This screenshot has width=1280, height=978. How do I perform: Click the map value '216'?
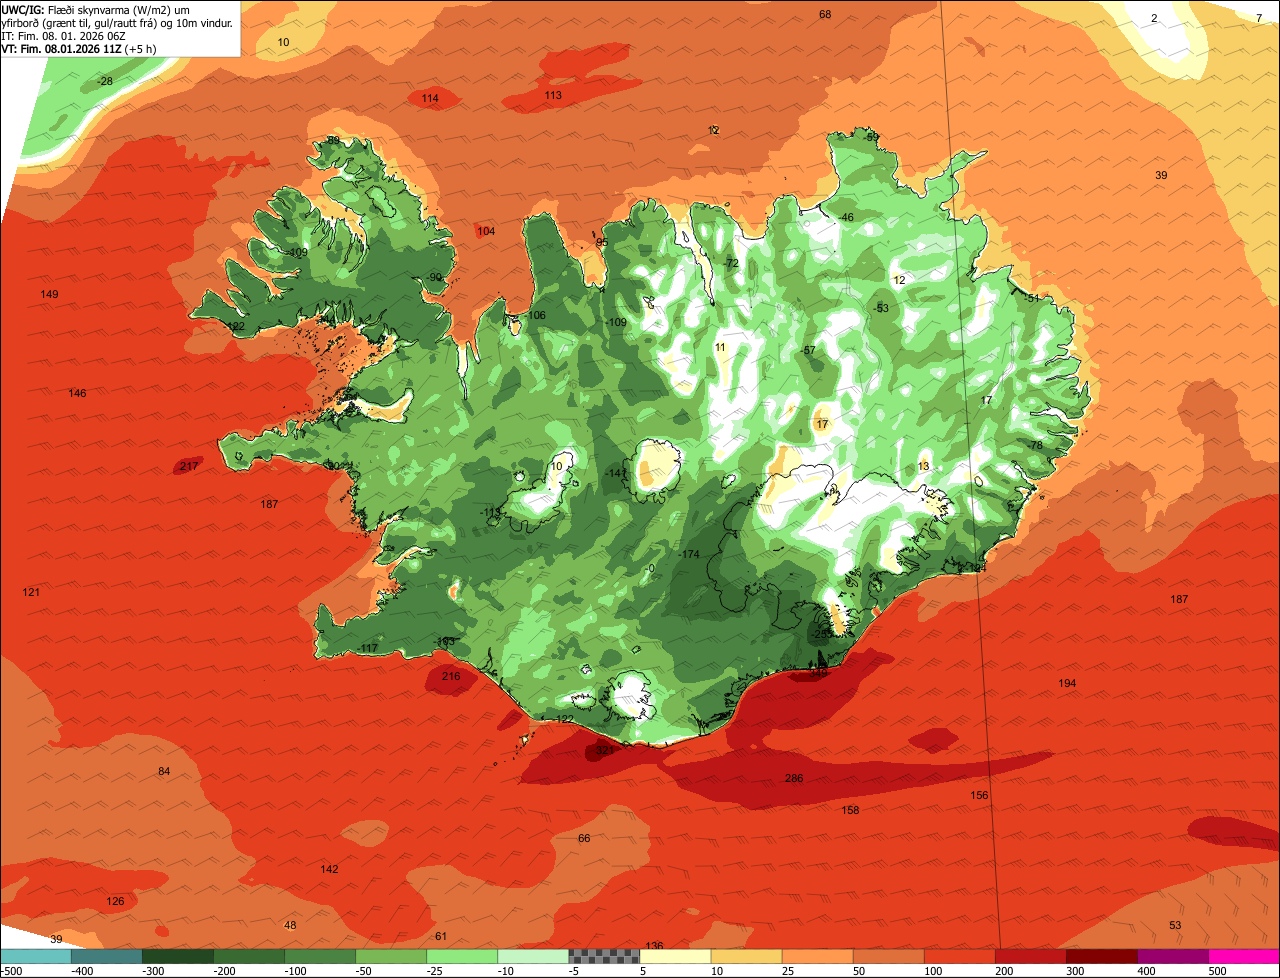tap(451, 676)
